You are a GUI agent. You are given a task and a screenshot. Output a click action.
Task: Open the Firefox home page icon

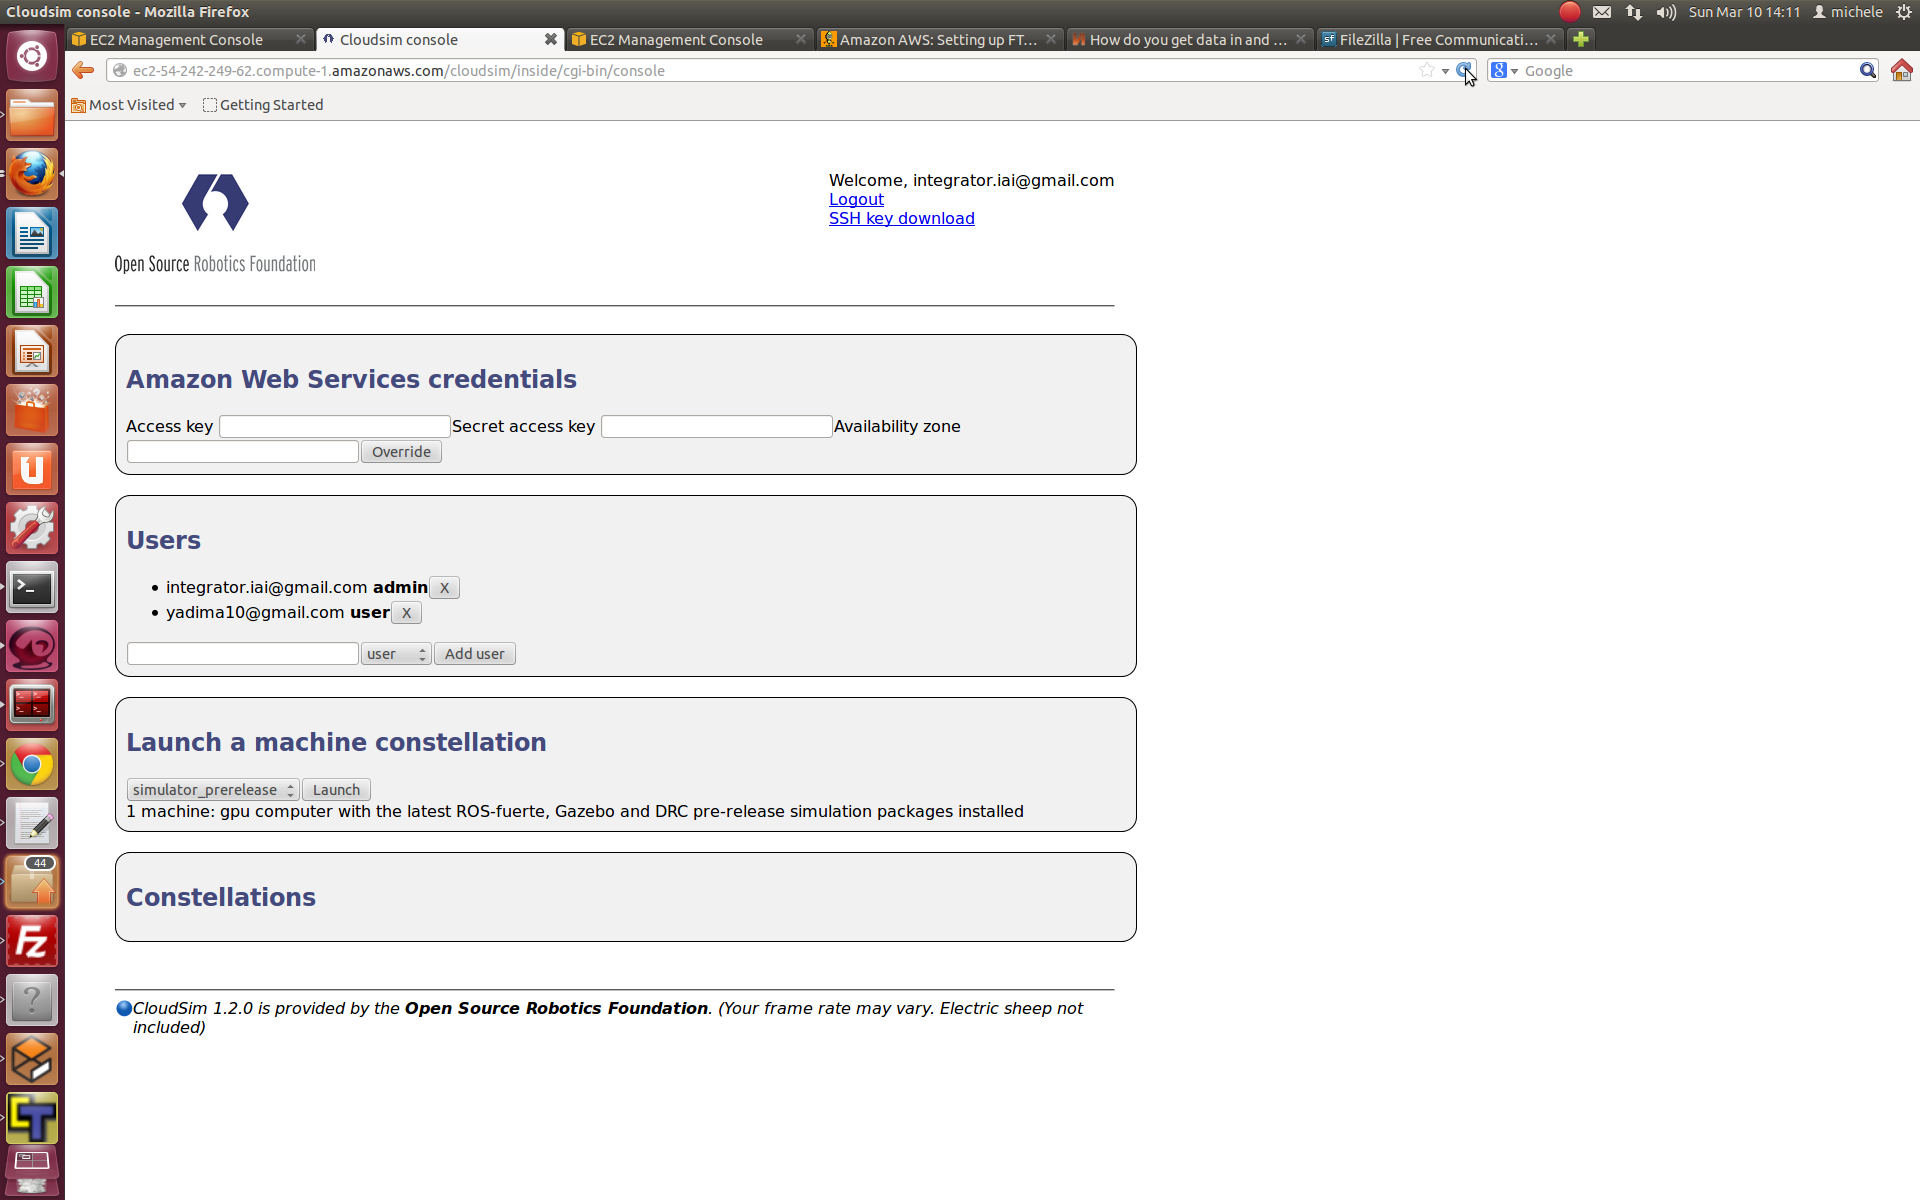point(1901,70)
